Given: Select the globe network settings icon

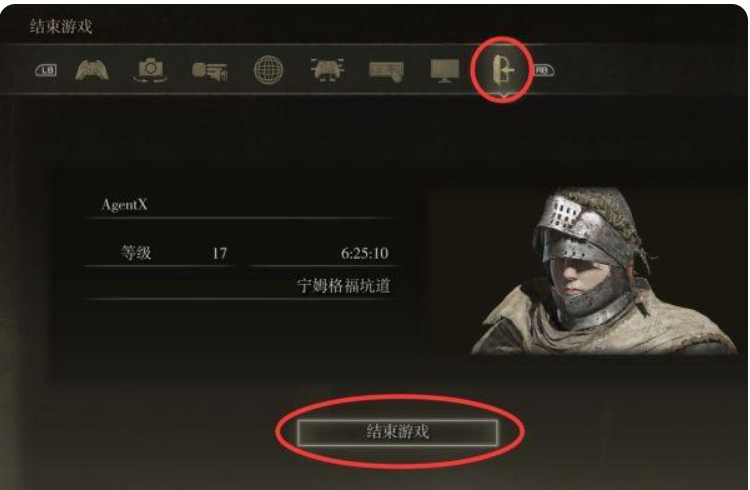Looking at the screenshot, I should (x=268, y=70).
